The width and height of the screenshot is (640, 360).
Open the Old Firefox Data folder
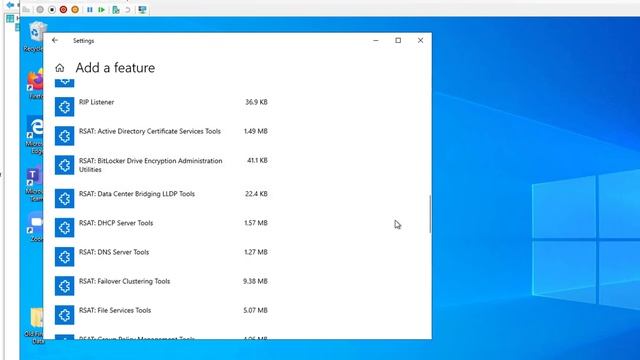click(35, 326)
